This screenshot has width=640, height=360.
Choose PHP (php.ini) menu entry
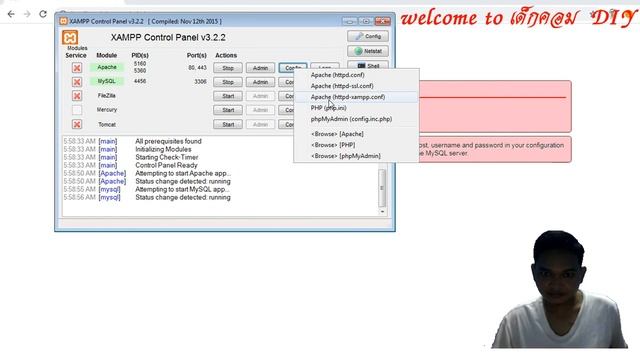click(x=356, y=108)
